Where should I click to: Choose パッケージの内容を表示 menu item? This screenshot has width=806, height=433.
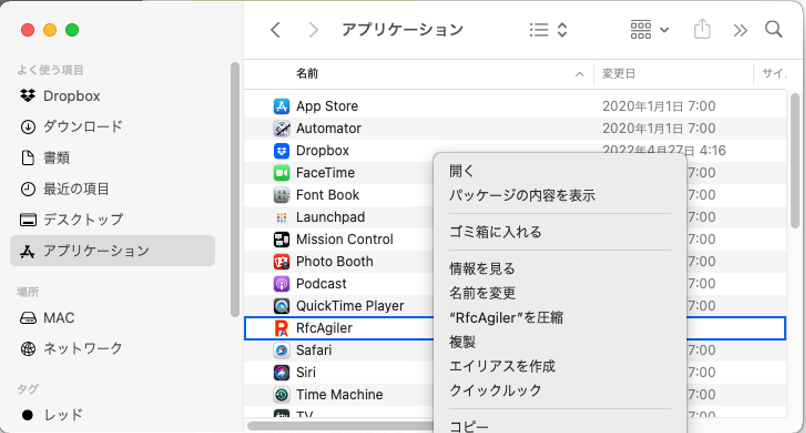560,195
